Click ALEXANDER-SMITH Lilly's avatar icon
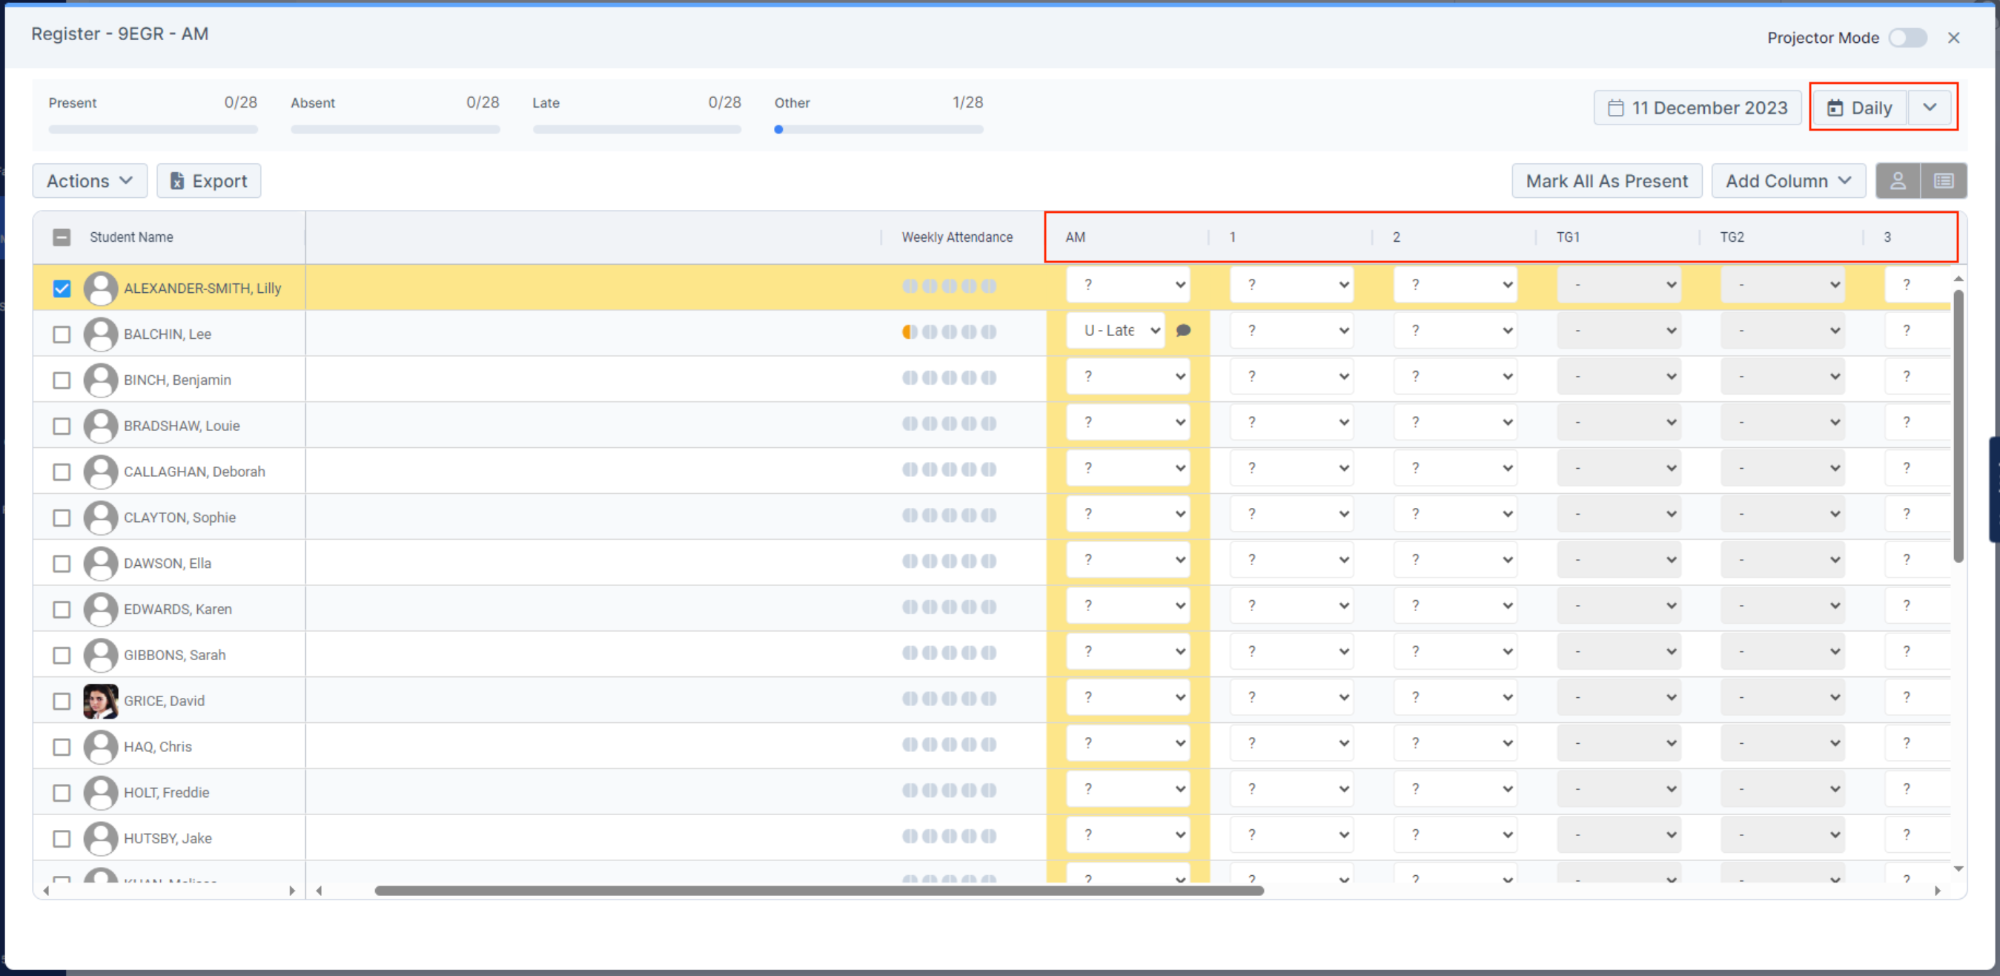 tap(101, 288)
